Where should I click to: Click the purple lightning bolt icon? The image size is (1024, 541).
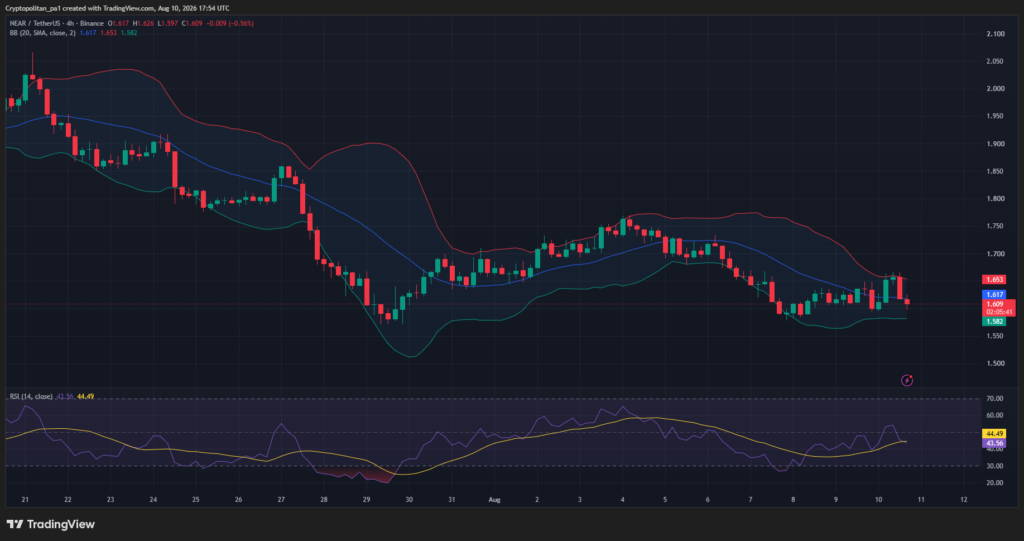(x=907, y=380)
